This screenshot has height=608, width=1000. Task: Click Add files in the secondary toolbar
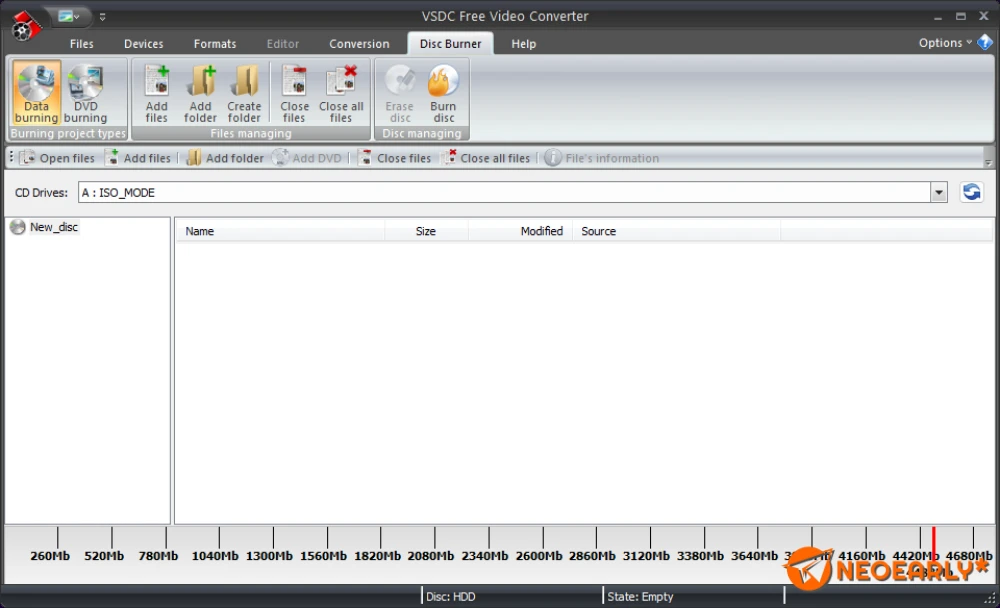138,158
